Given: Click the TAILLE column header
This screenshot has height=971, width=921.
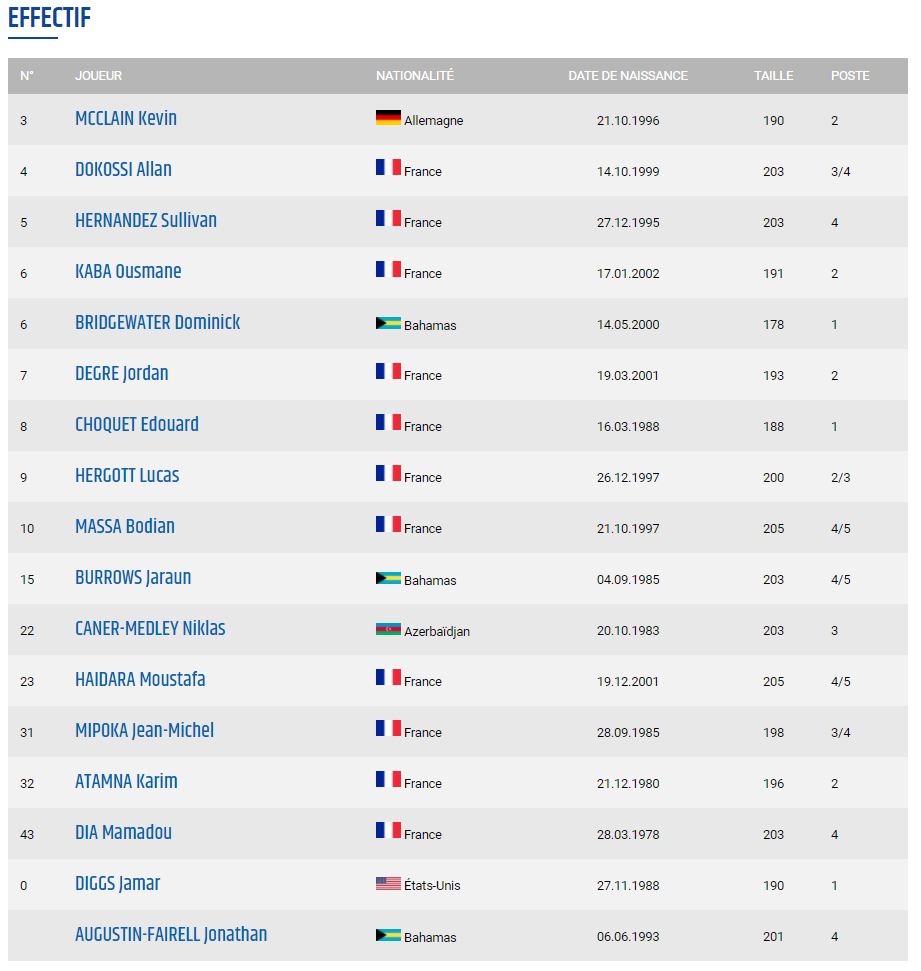Looking at the screenshot, I should click(773, 76).
